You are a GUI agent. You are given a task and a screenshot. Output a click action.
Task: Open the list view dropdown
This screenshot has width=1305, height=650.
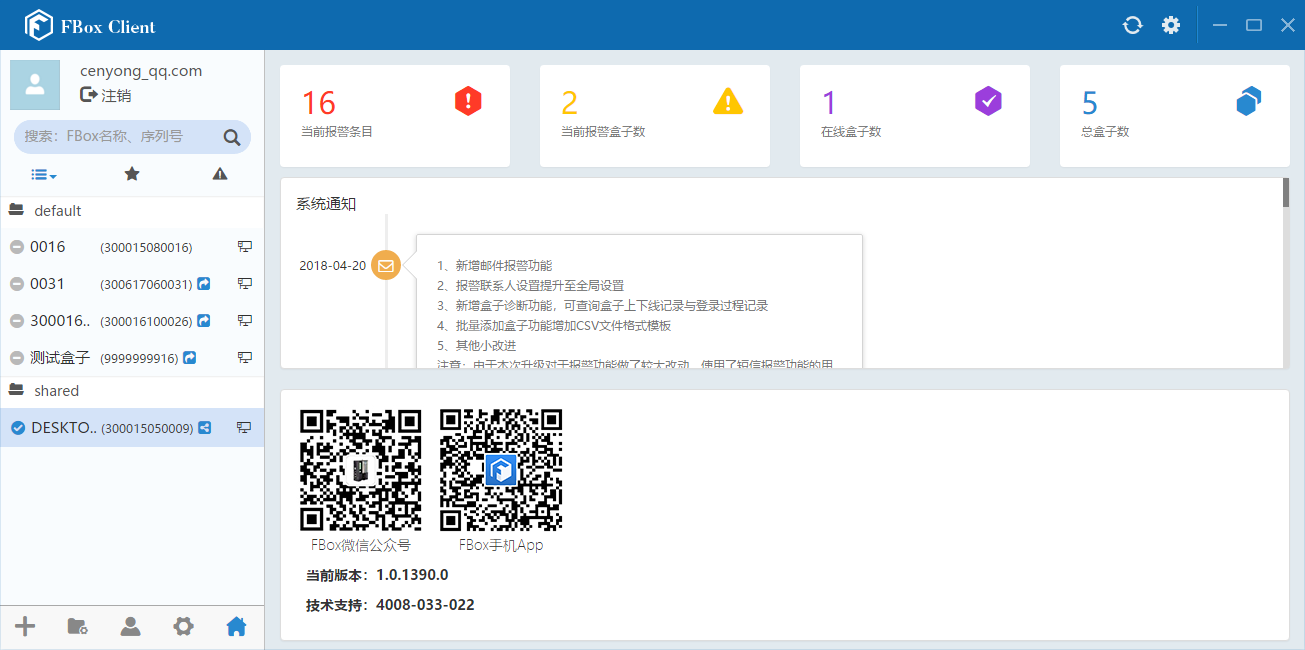43,174
